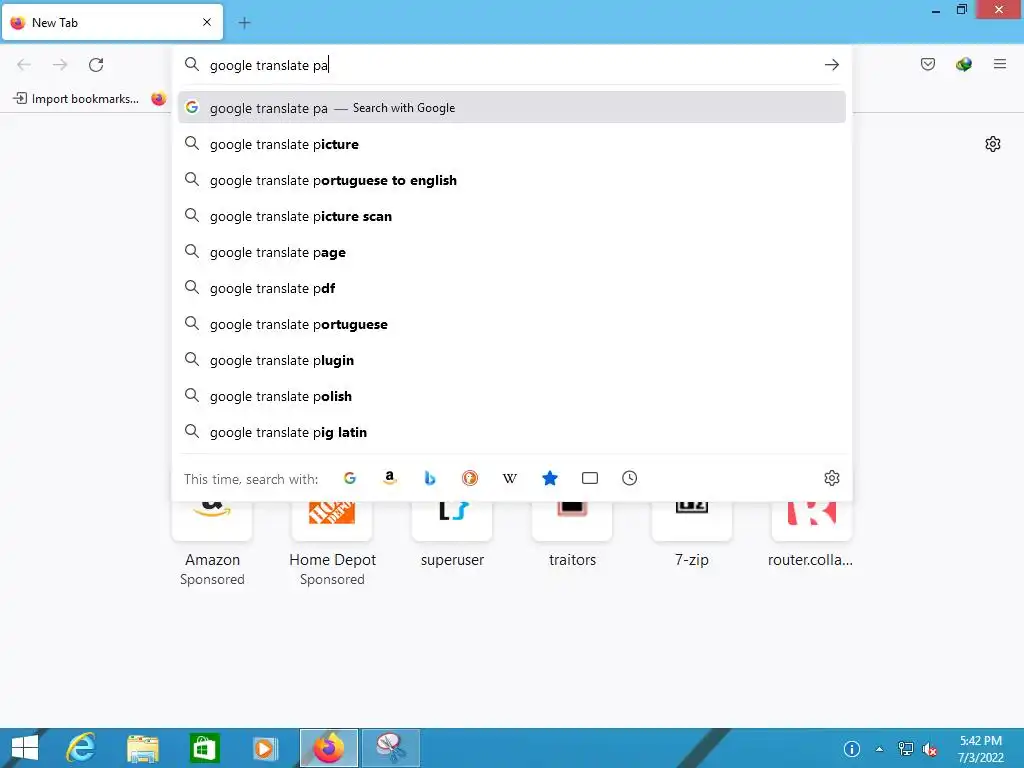1024x768 pixels.
Task: Click the extension icon beside the Pocket button
Action: (963, 64)
